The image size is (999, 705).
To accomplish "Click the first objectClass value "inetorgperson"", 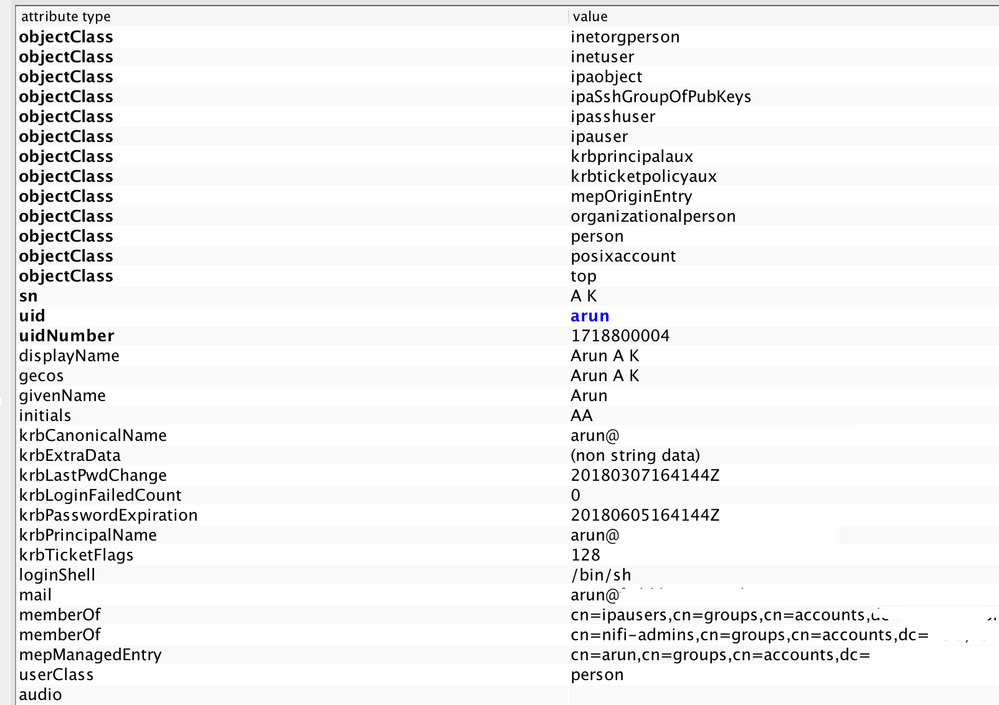I will pyautogui.click(x=626, y=36).
